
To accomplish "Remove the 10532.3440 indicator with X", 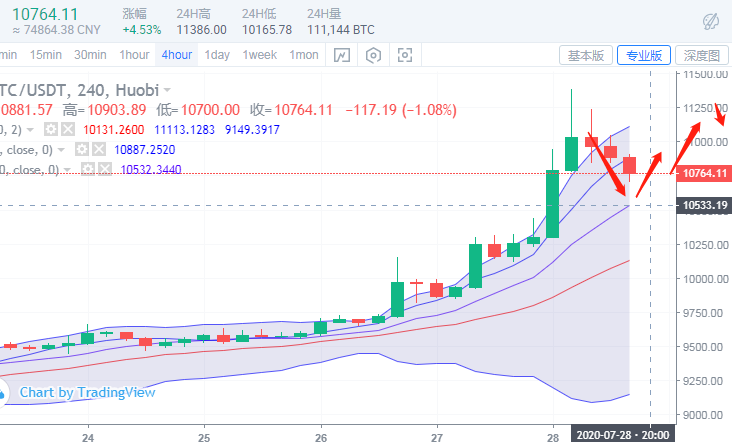I will [x=105, y=169].
